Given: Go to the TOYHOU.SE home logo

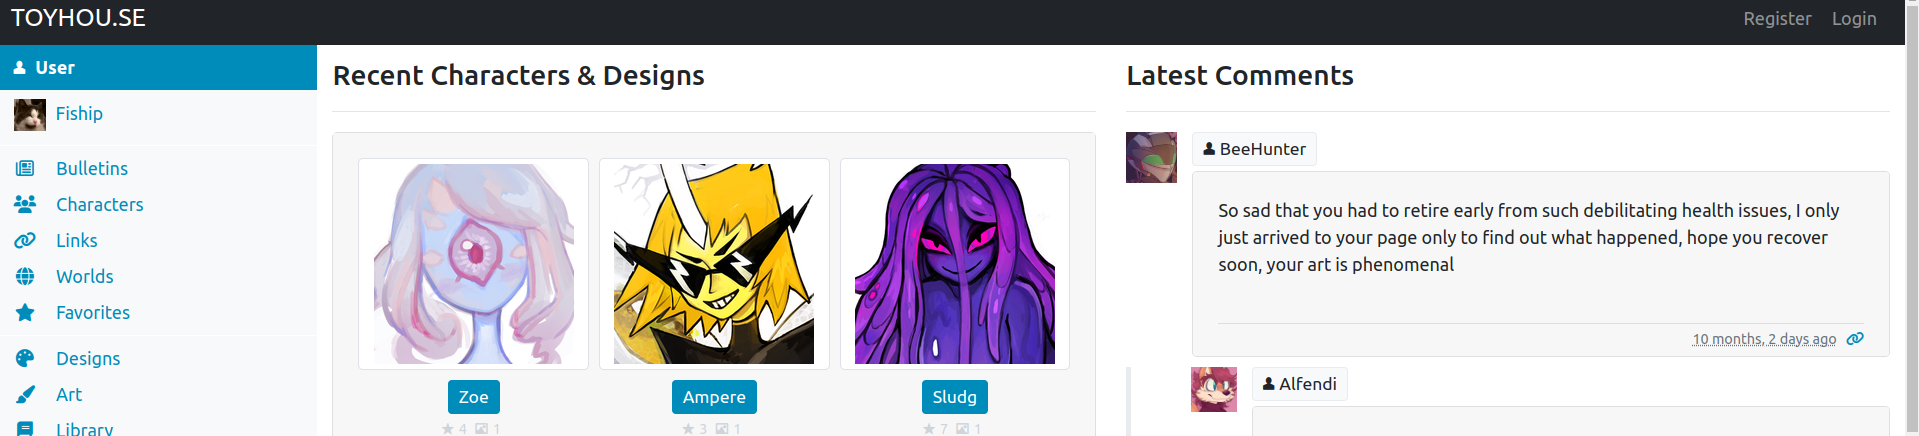Looking at the screenshot, I should pyautogui.click(x=78, y=18).
